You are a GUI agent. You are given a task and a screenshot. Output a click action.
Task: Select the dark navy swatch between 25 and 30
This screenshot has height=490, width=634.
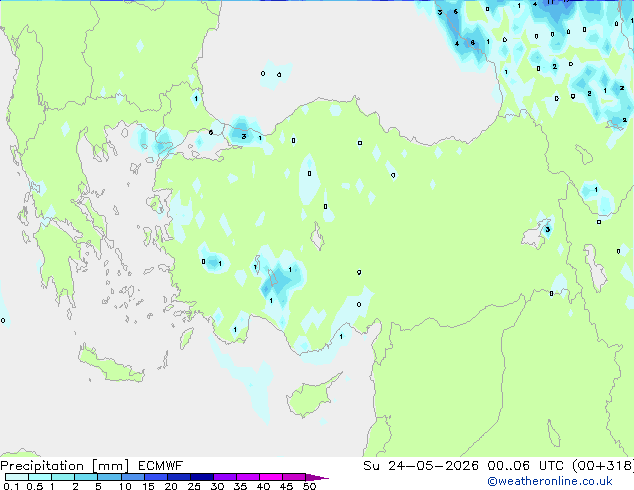(201, 477)
